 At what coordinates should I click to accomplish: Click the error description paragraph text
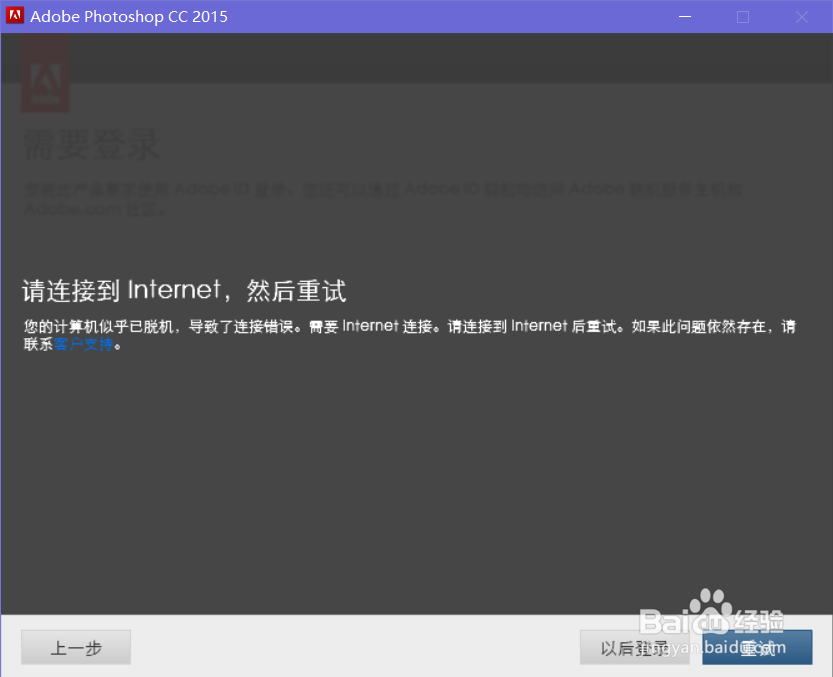400,327
